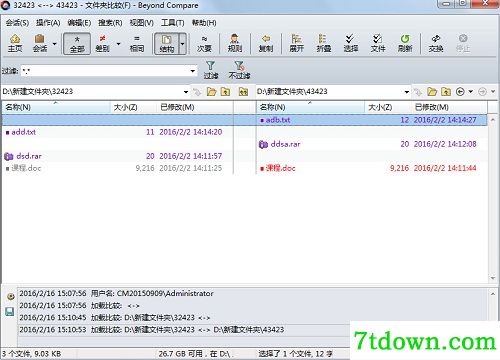
Task: Toggle the 相同 show same view
Action: coord(137,43)
